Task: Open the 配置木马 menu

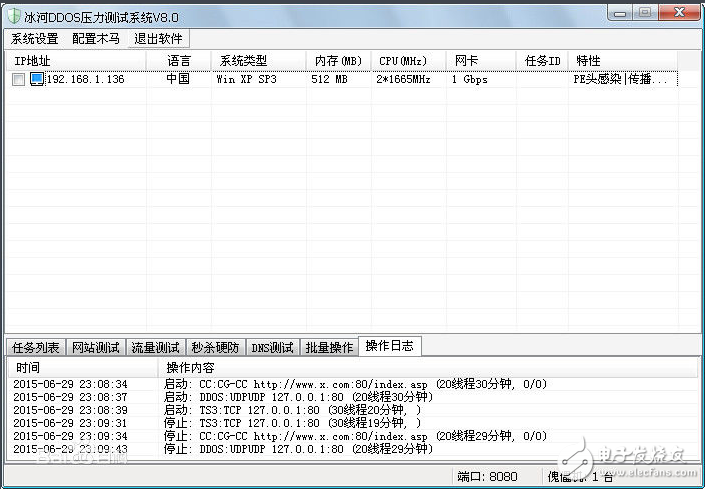Action: 96,39
